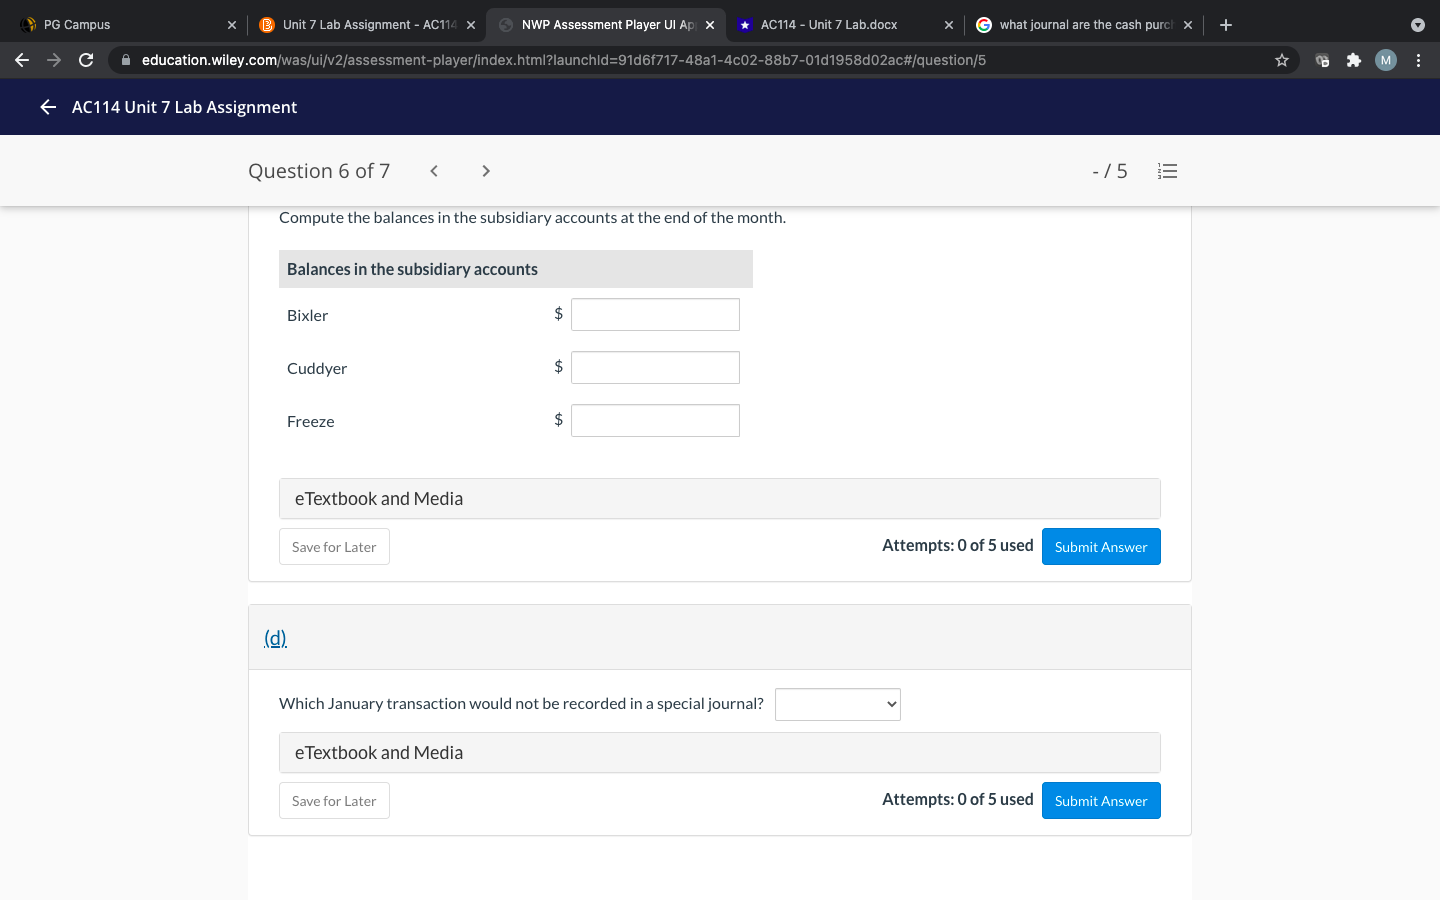
Task: Reload the current page
Action: [x=86, y=60]
